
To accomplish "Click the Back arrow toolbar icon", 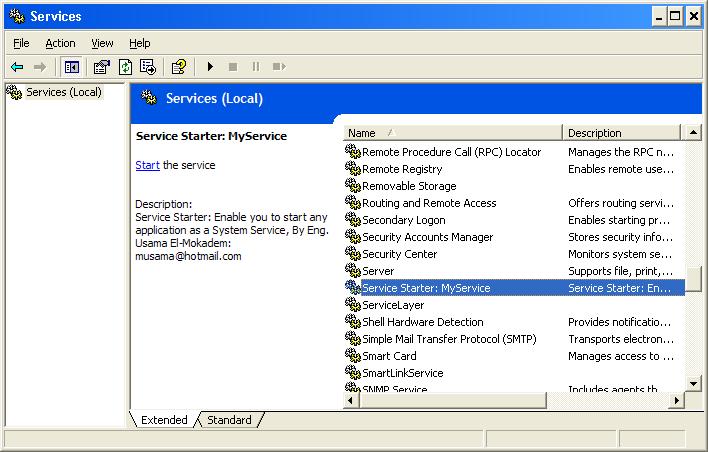I will tap(17, 67).
